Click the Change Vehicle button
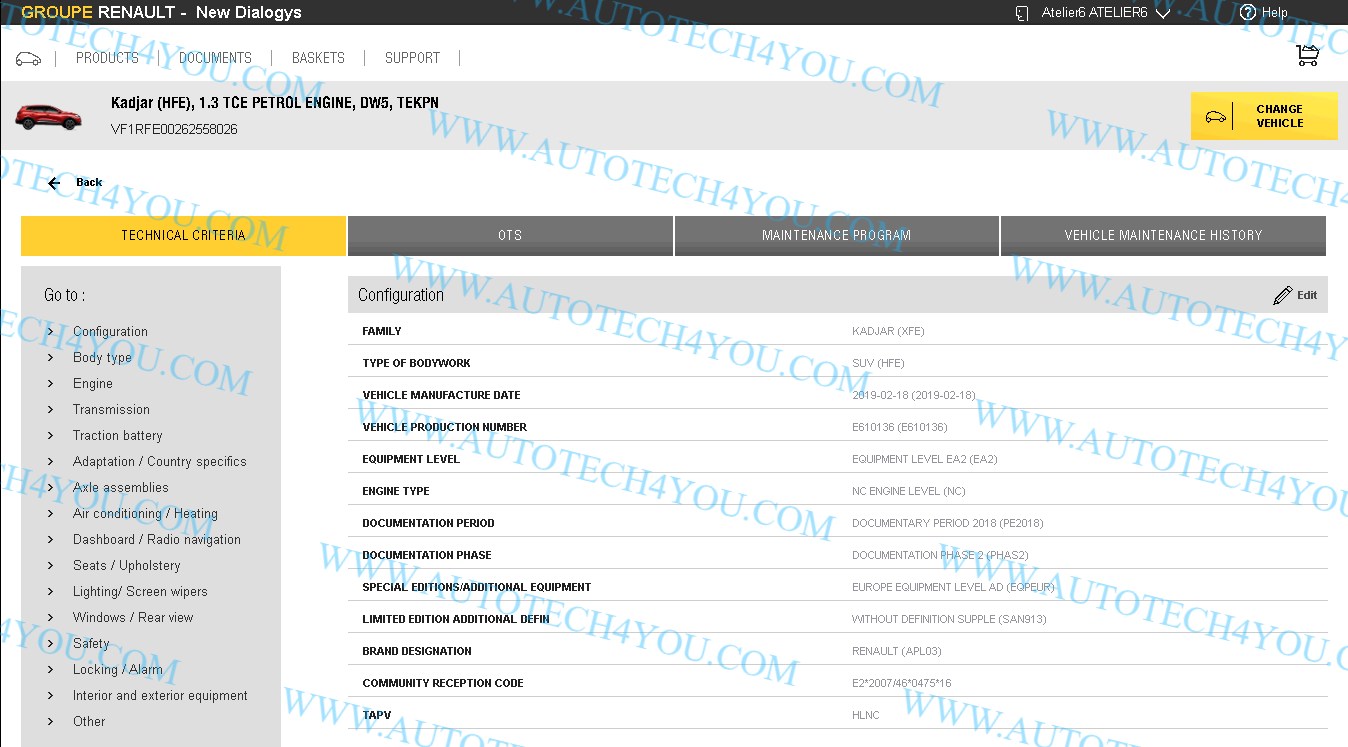This screenshot has width=1348, height=747. pyautogui.click(x=1279, y=115)
